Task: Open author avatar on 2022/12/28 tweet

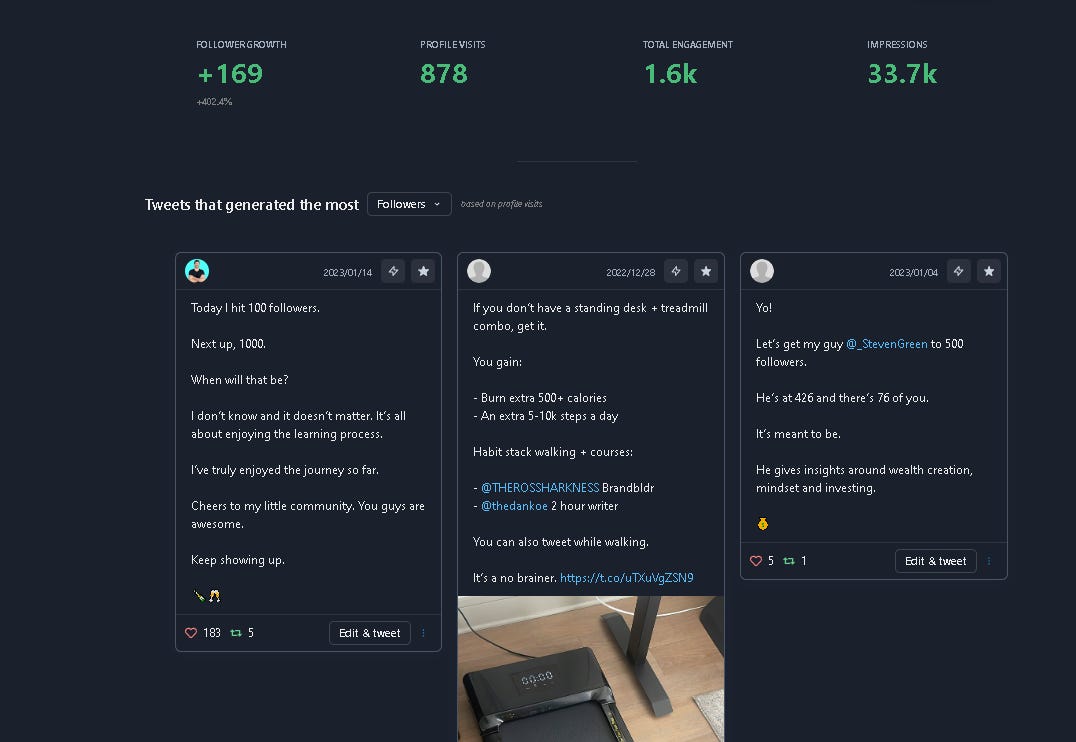Action: [479, 271]
